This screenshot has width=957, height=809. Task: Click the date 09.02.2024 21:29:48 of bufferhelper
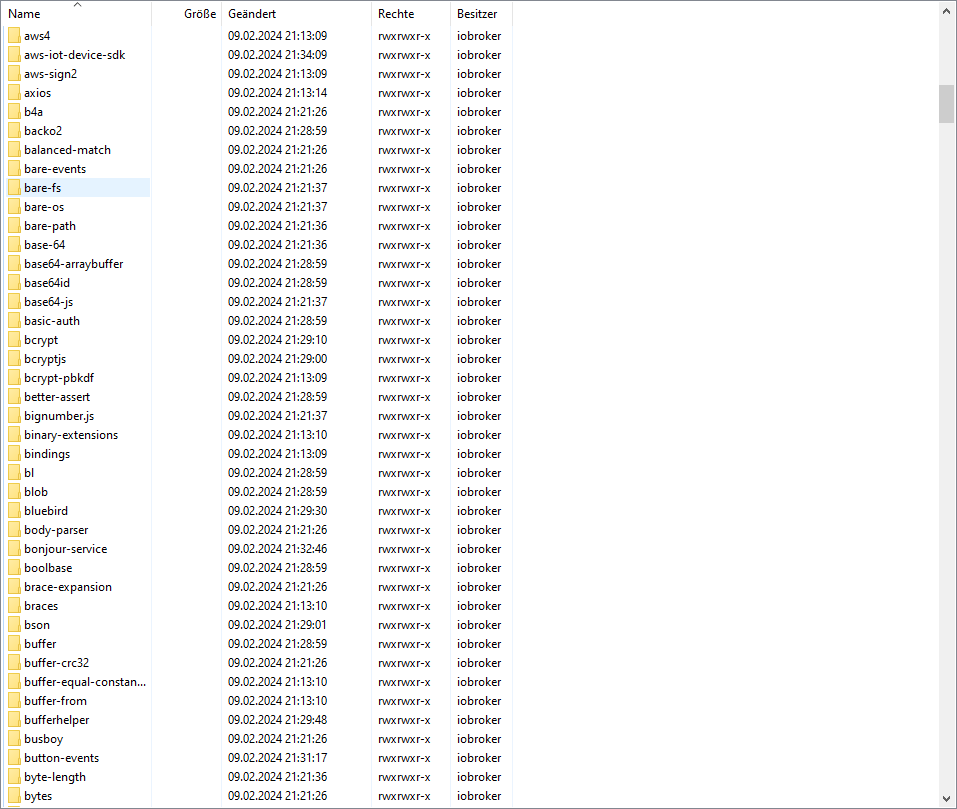(x=278, y=720)
